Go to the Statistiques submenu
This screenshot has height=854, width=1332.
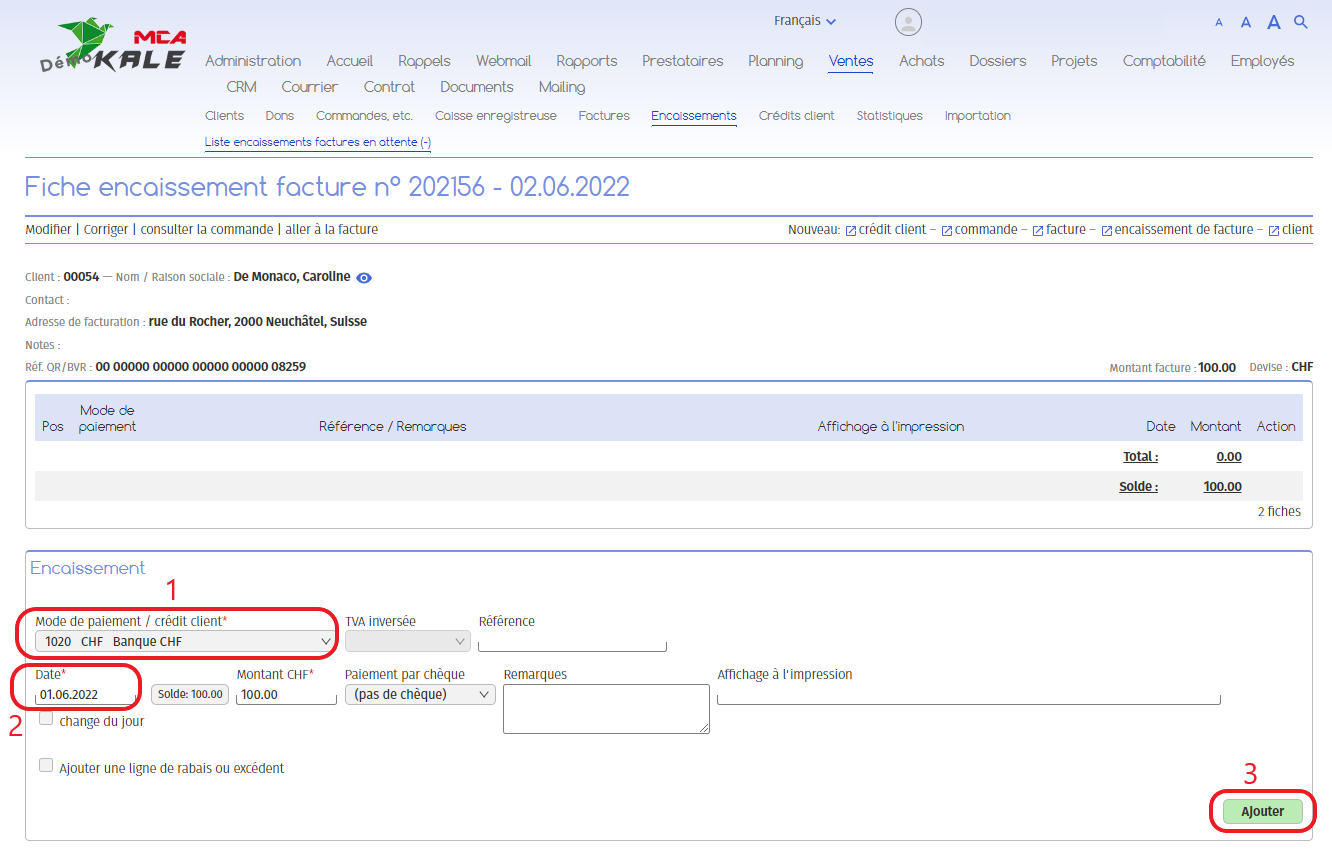tap(890, 116)
